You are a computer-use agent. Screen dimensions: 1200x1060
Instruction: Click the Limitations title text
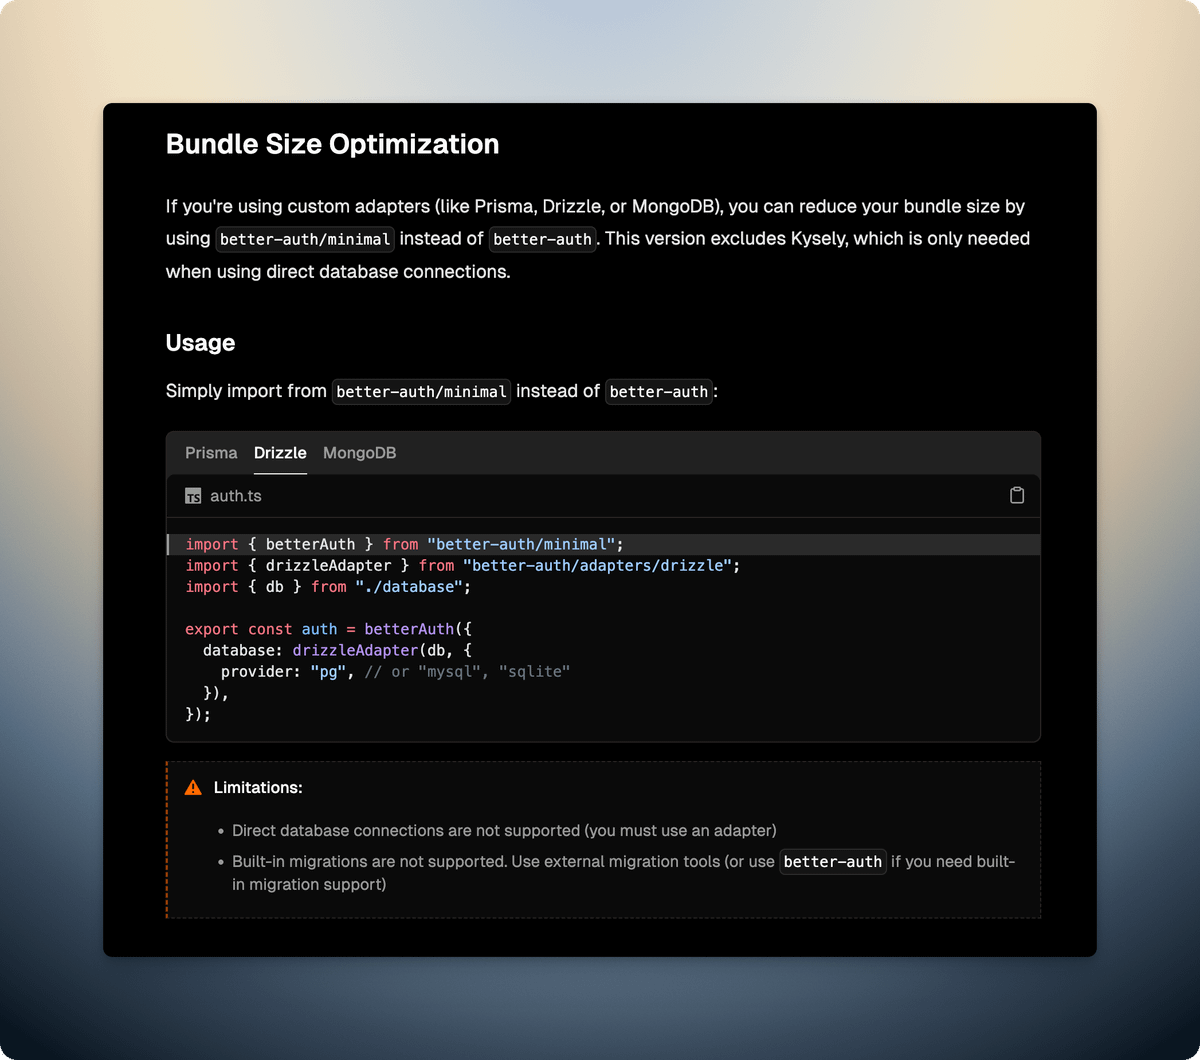(258, 788)
